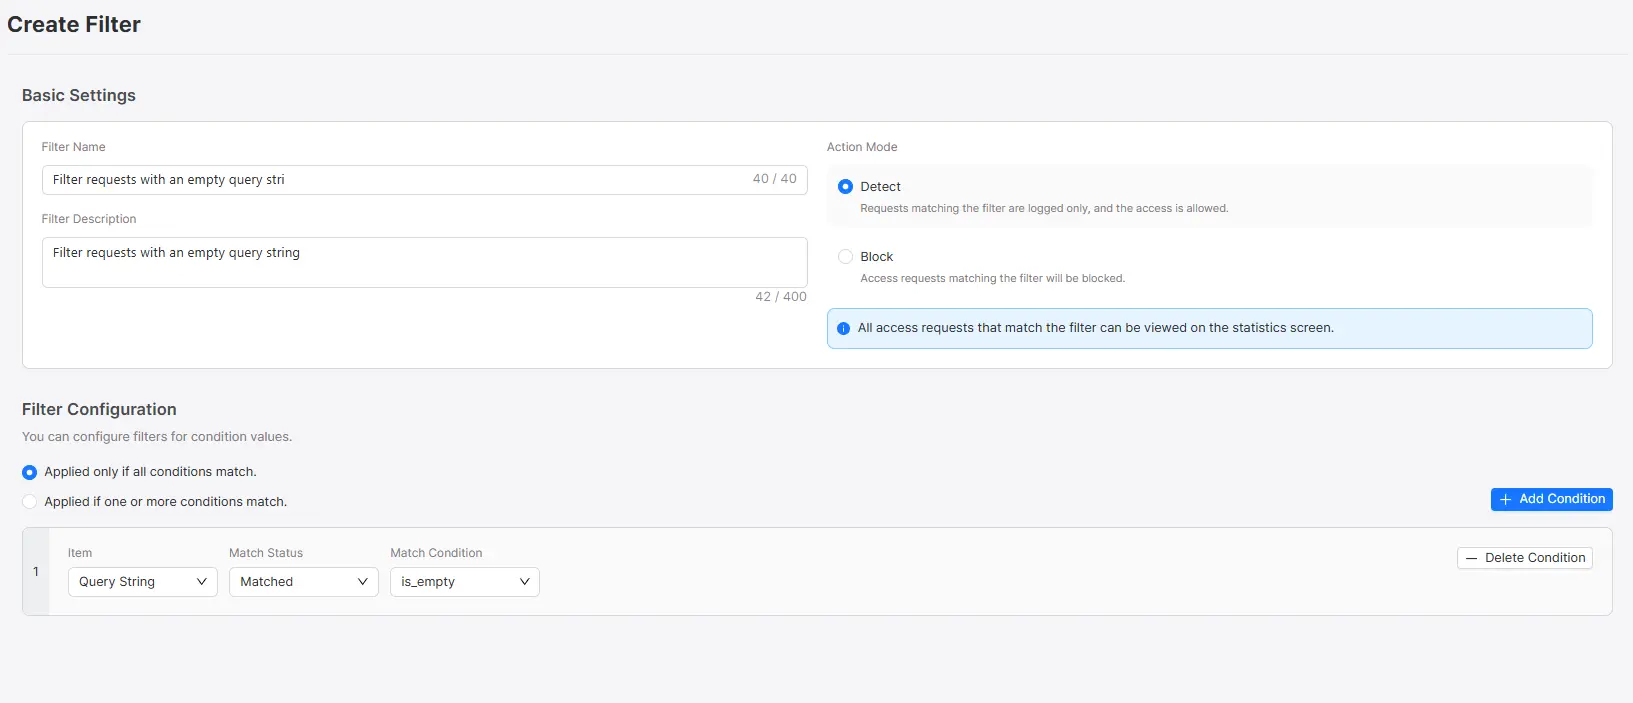
Task: Open the Match Condition dropdown
Action: tap(464, 582)
